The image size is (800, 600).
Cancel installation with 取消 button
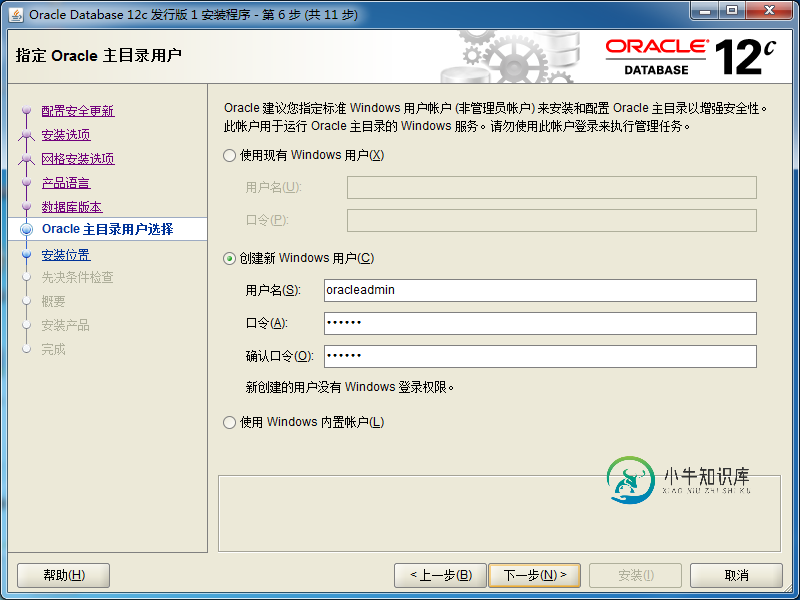pyautogui.click(x=736, y=576)
